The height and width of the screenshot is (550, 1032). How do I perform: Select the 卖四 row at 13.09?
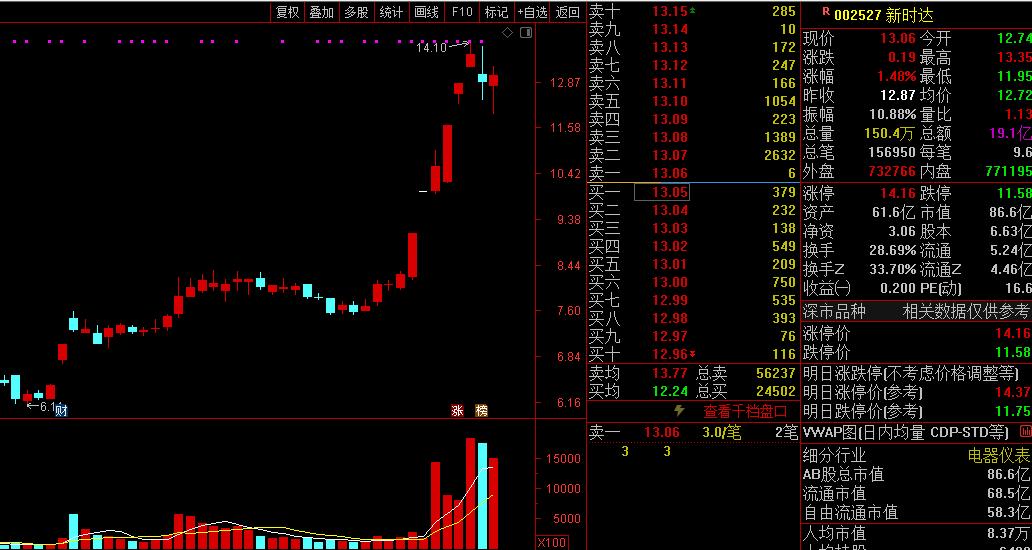click(x=692, y=119)
